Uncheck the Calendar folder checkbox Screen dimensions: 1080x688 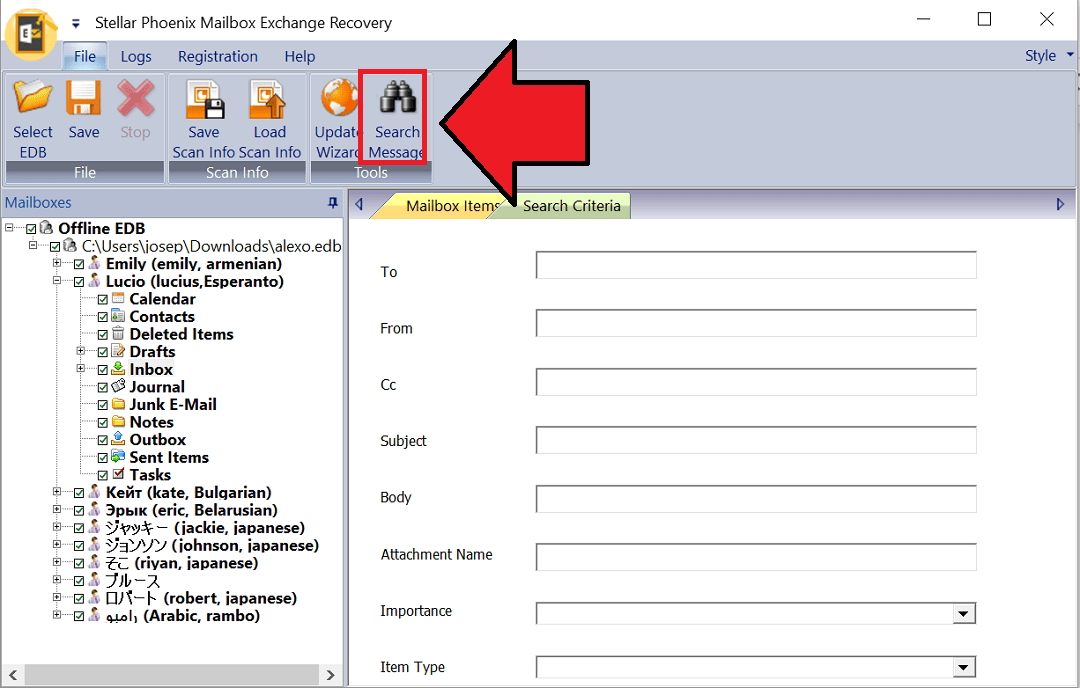point(103,300)
